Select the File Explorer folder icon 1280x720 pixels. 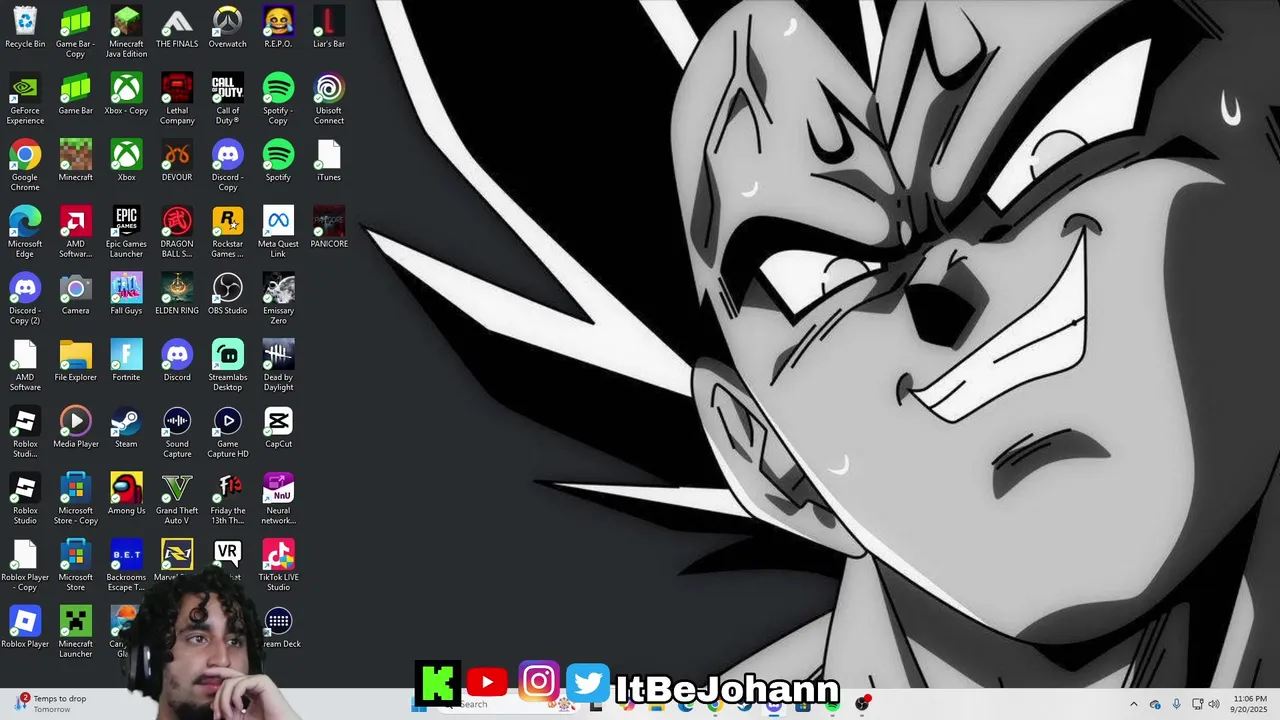click(75, 360)
